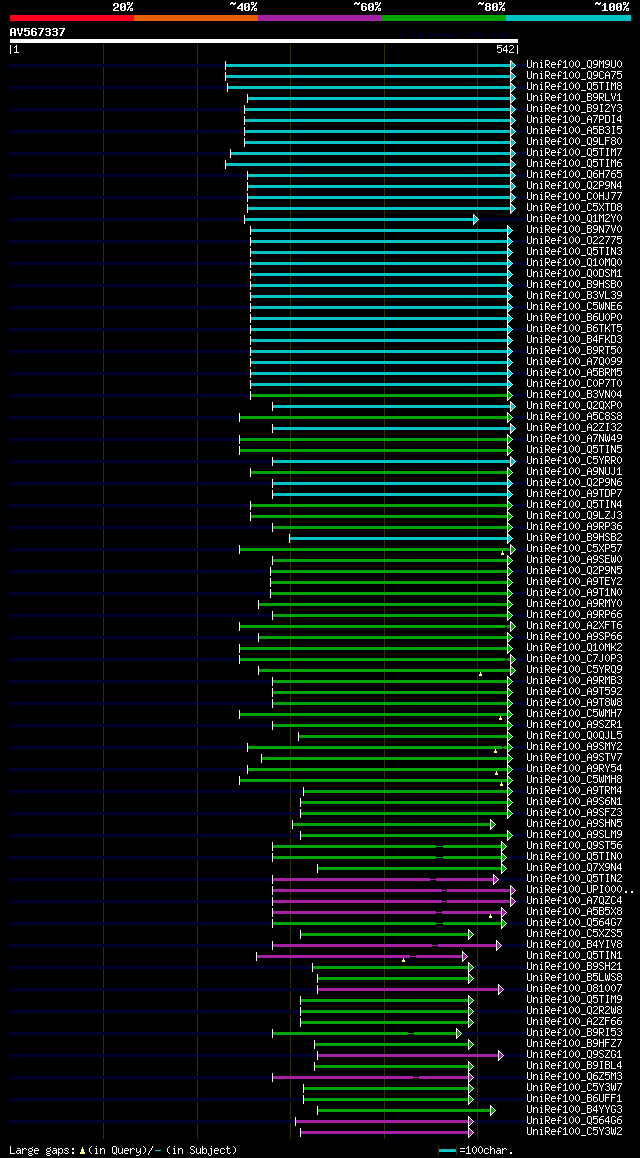Viewport: 640px width, 1158px height.
Task: Click the cyan 100char scale bar in the legend
Action: click(447, 1151)
